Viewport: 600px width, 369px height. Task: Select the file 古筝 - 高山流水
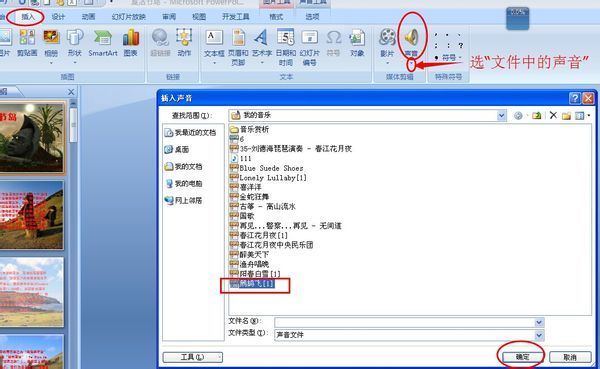tap(263, 206)
